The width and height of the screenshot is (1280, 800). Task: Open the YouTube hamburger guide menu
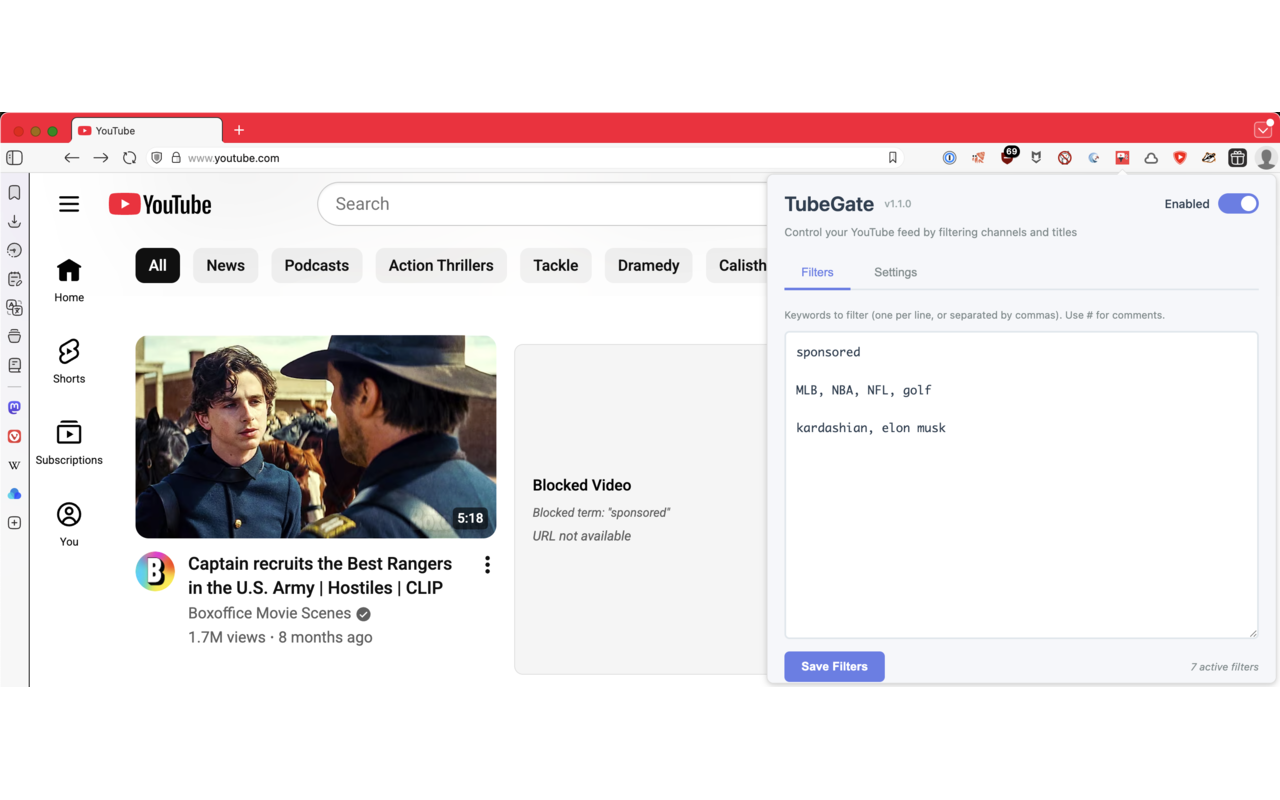[x=69, y=204]
